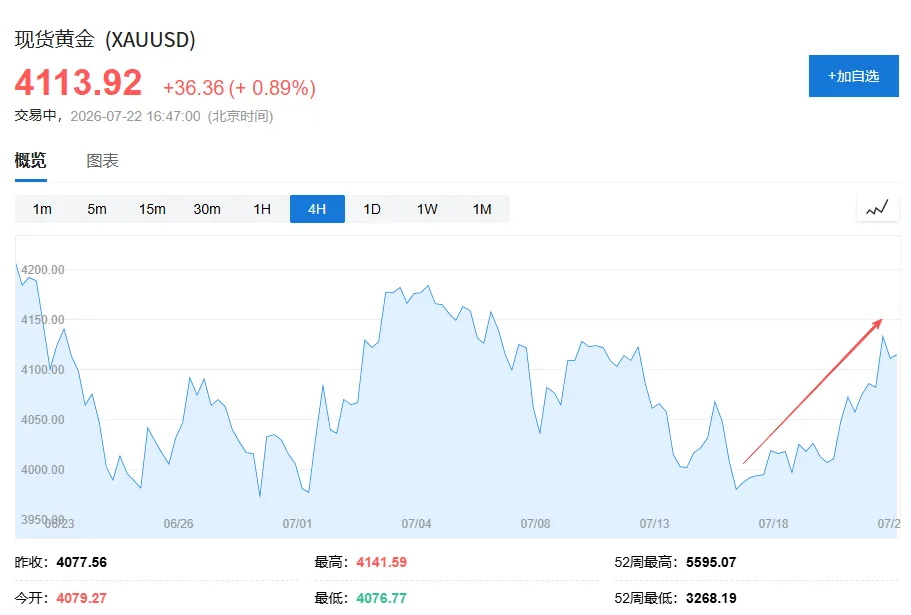This screenshot has height=615, width=911.
Task: Click the timestamp 2026-07-22 16:47:00
Action: pyautogui.click(x=135, y=116)
